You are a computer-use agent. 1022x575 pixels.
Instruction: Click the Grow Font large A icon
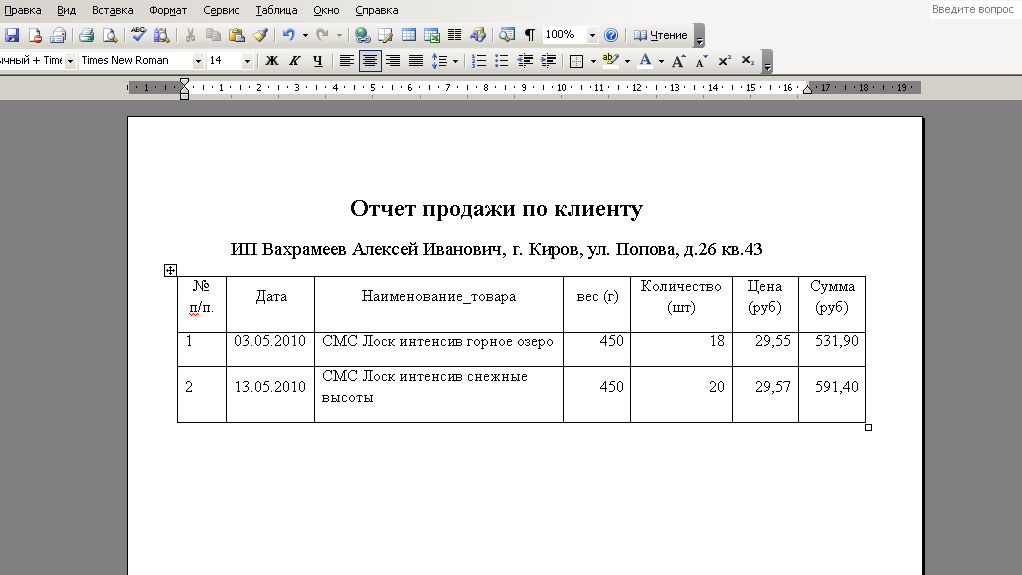(x=678, y=61)
